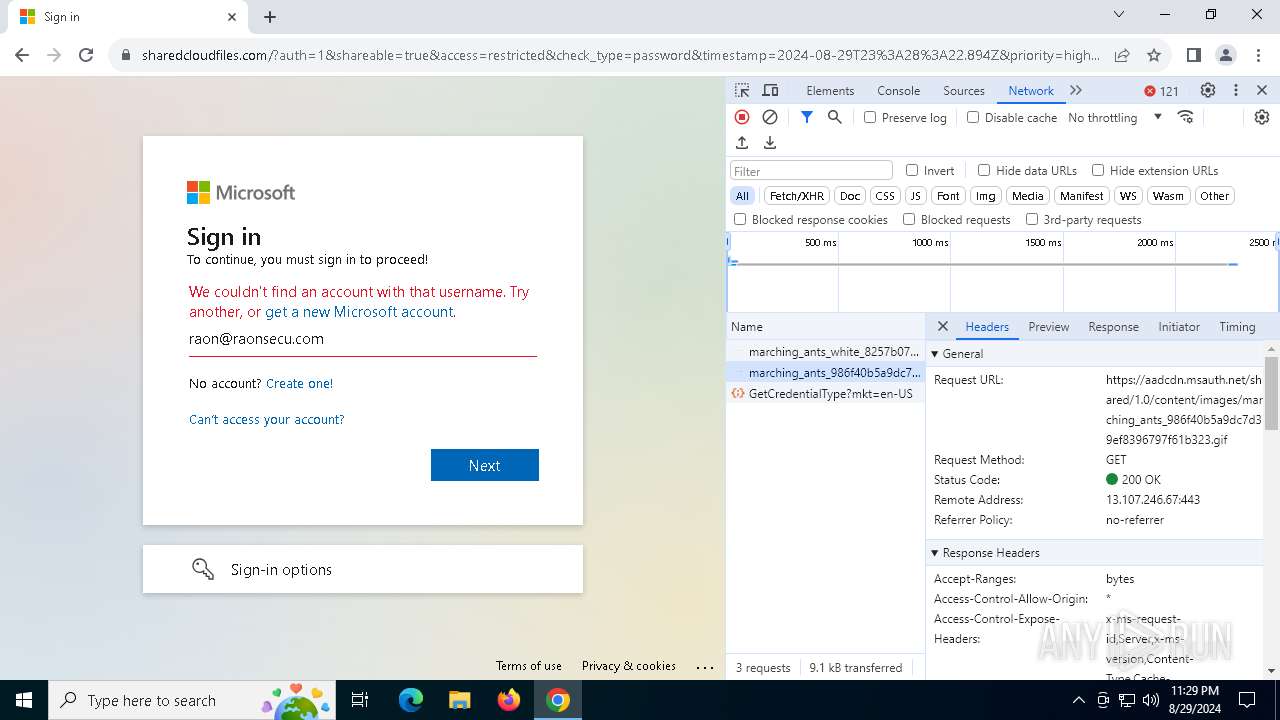Toggle the network filter funnel icon
The height and width of the screenshot is (720, 1280).
[x=807, y=117]
